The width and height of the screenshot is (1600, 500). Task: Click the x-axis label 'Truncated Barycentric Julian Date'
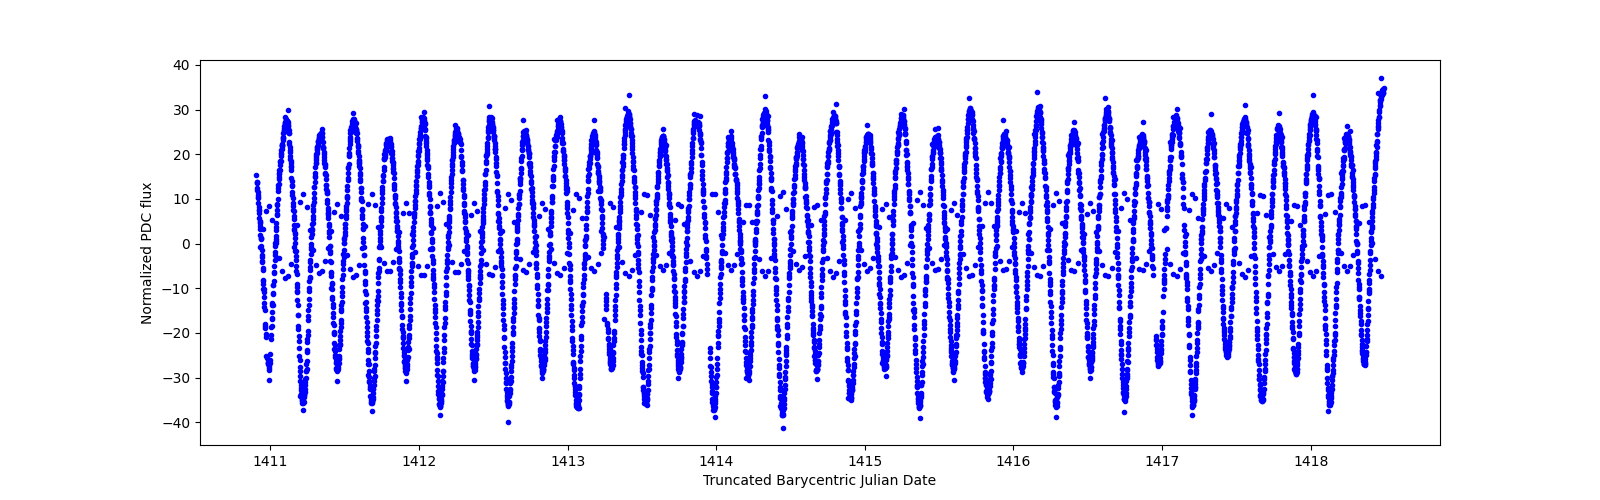click(819, 480)
